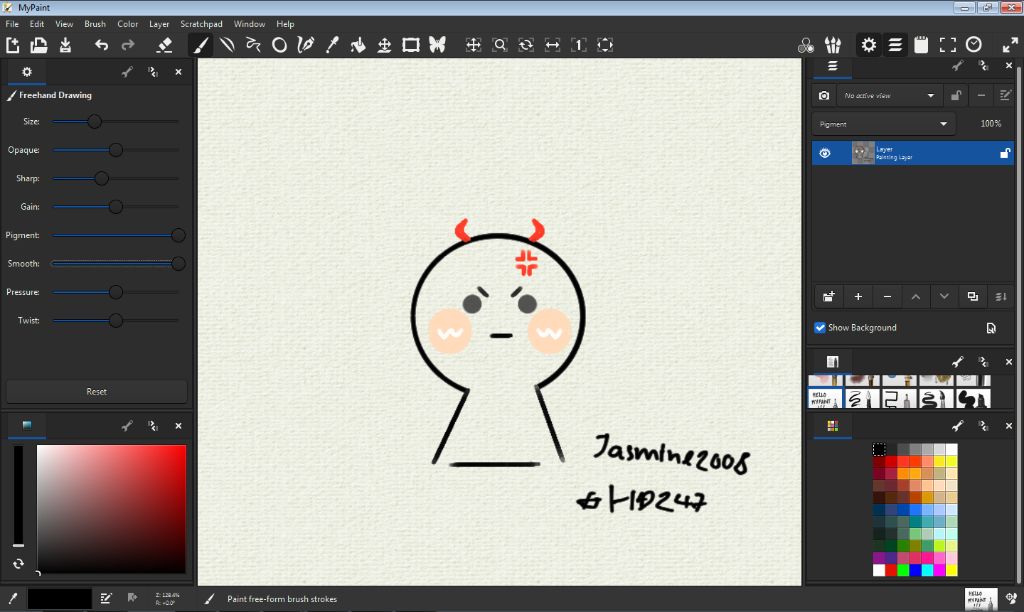Open the Symmetry butterfly tool
This screenshot has width=1024, height=612.
(437, 45)
